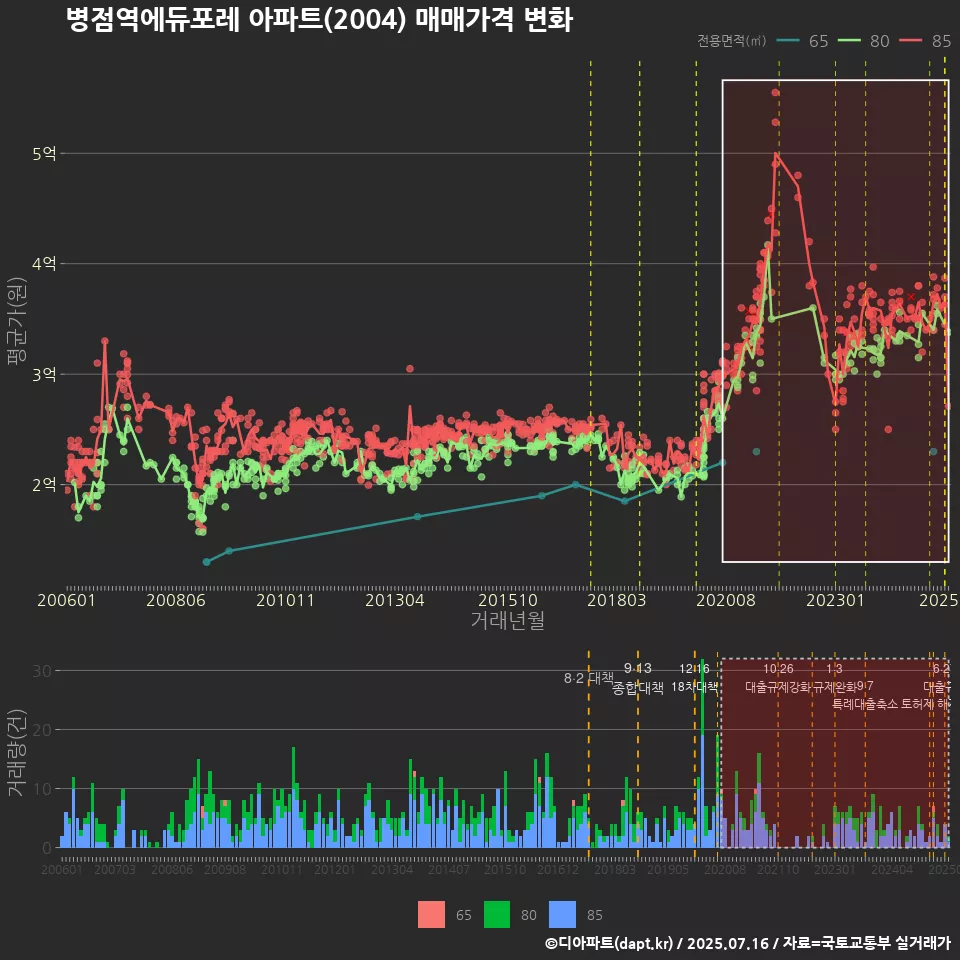Click the first teal 65㎡ data point
This screenshot has height=960, width=960.
(x=206, y=562)
